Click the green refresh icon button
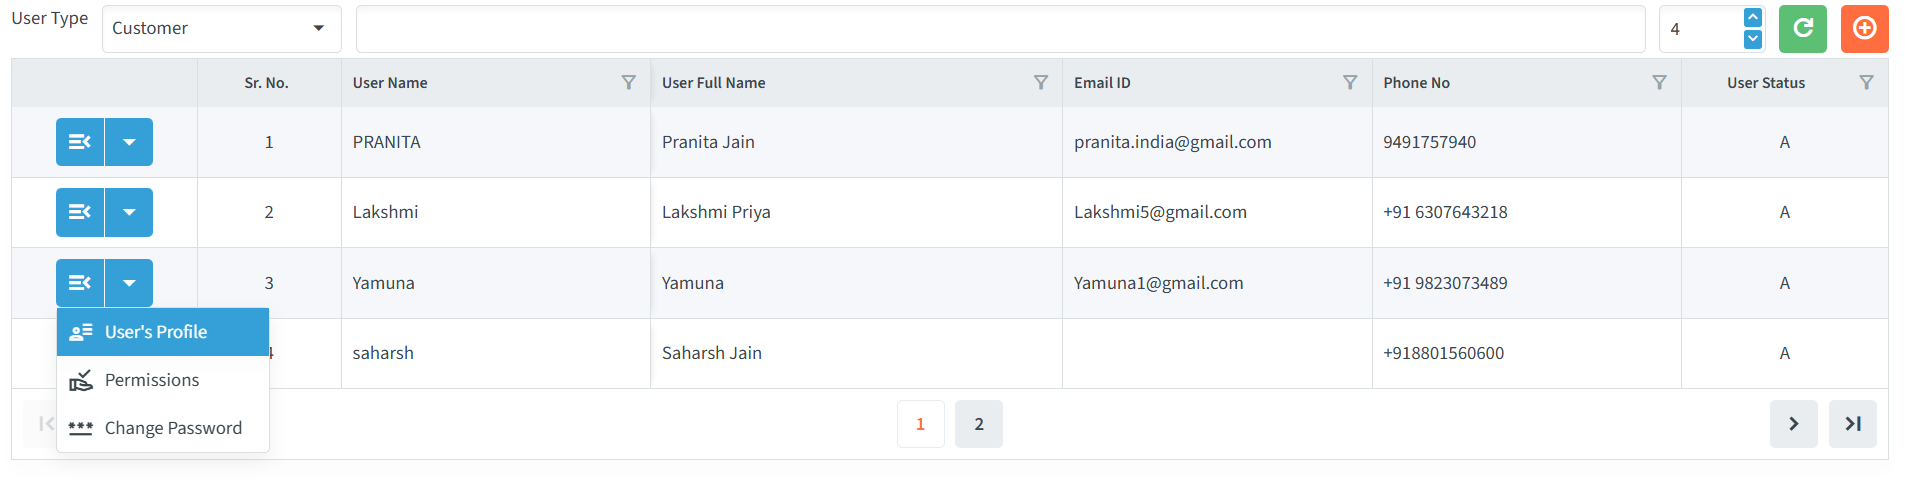 click(1802, 29)
